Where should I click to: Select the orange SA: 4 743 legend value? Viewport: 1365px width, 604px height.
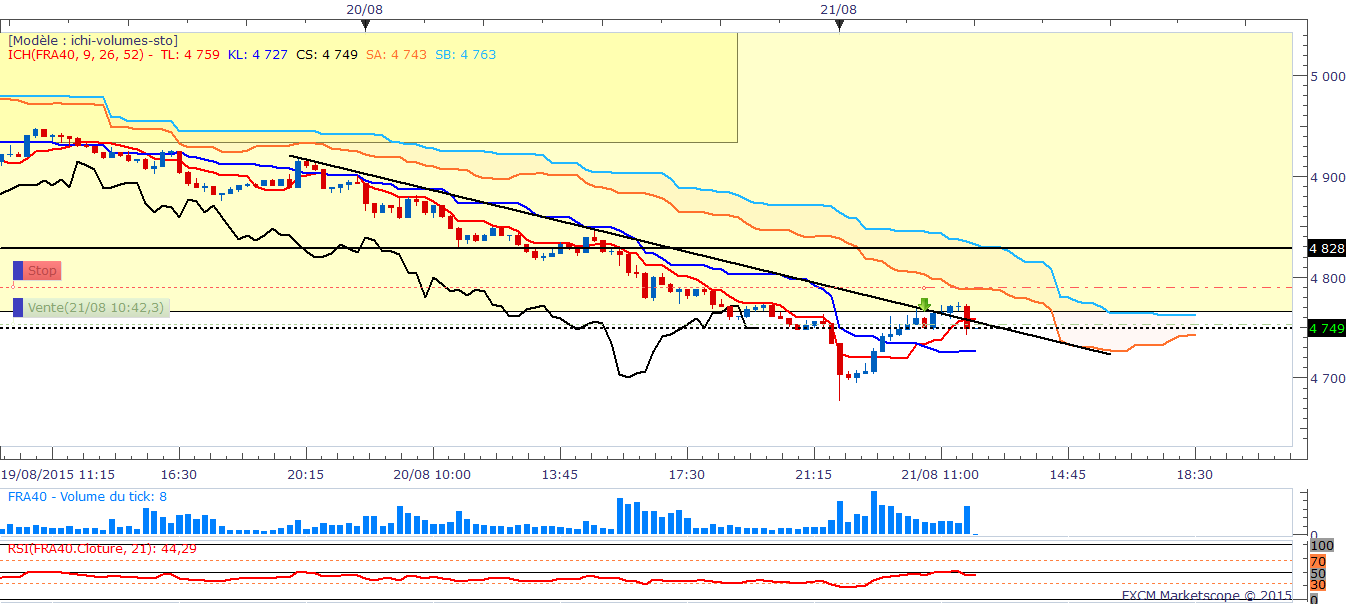[x=396, y=55]
